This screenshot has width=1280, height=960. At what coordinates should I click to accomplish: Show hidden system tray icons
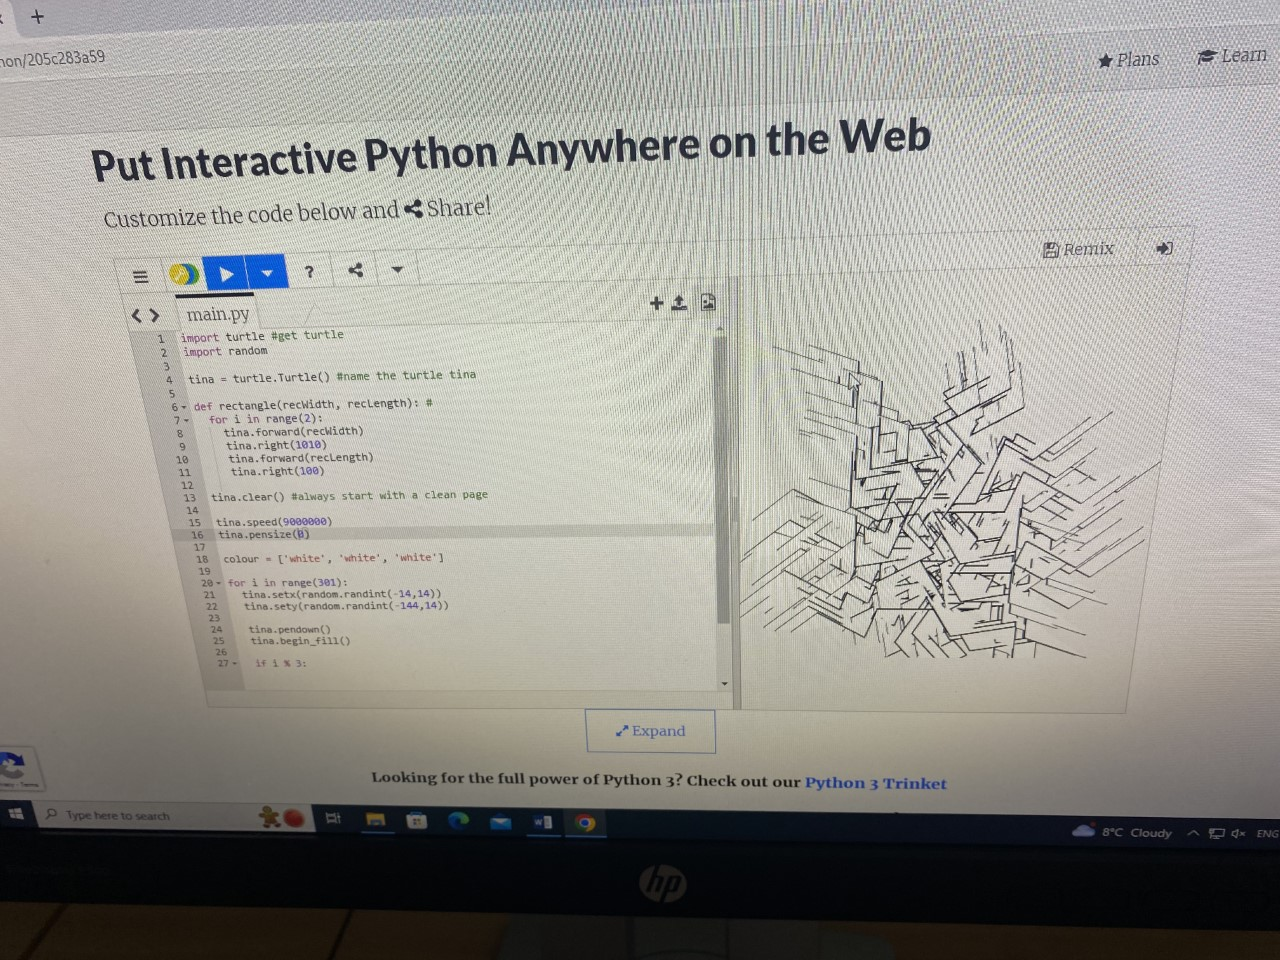tap(1192, 833)
